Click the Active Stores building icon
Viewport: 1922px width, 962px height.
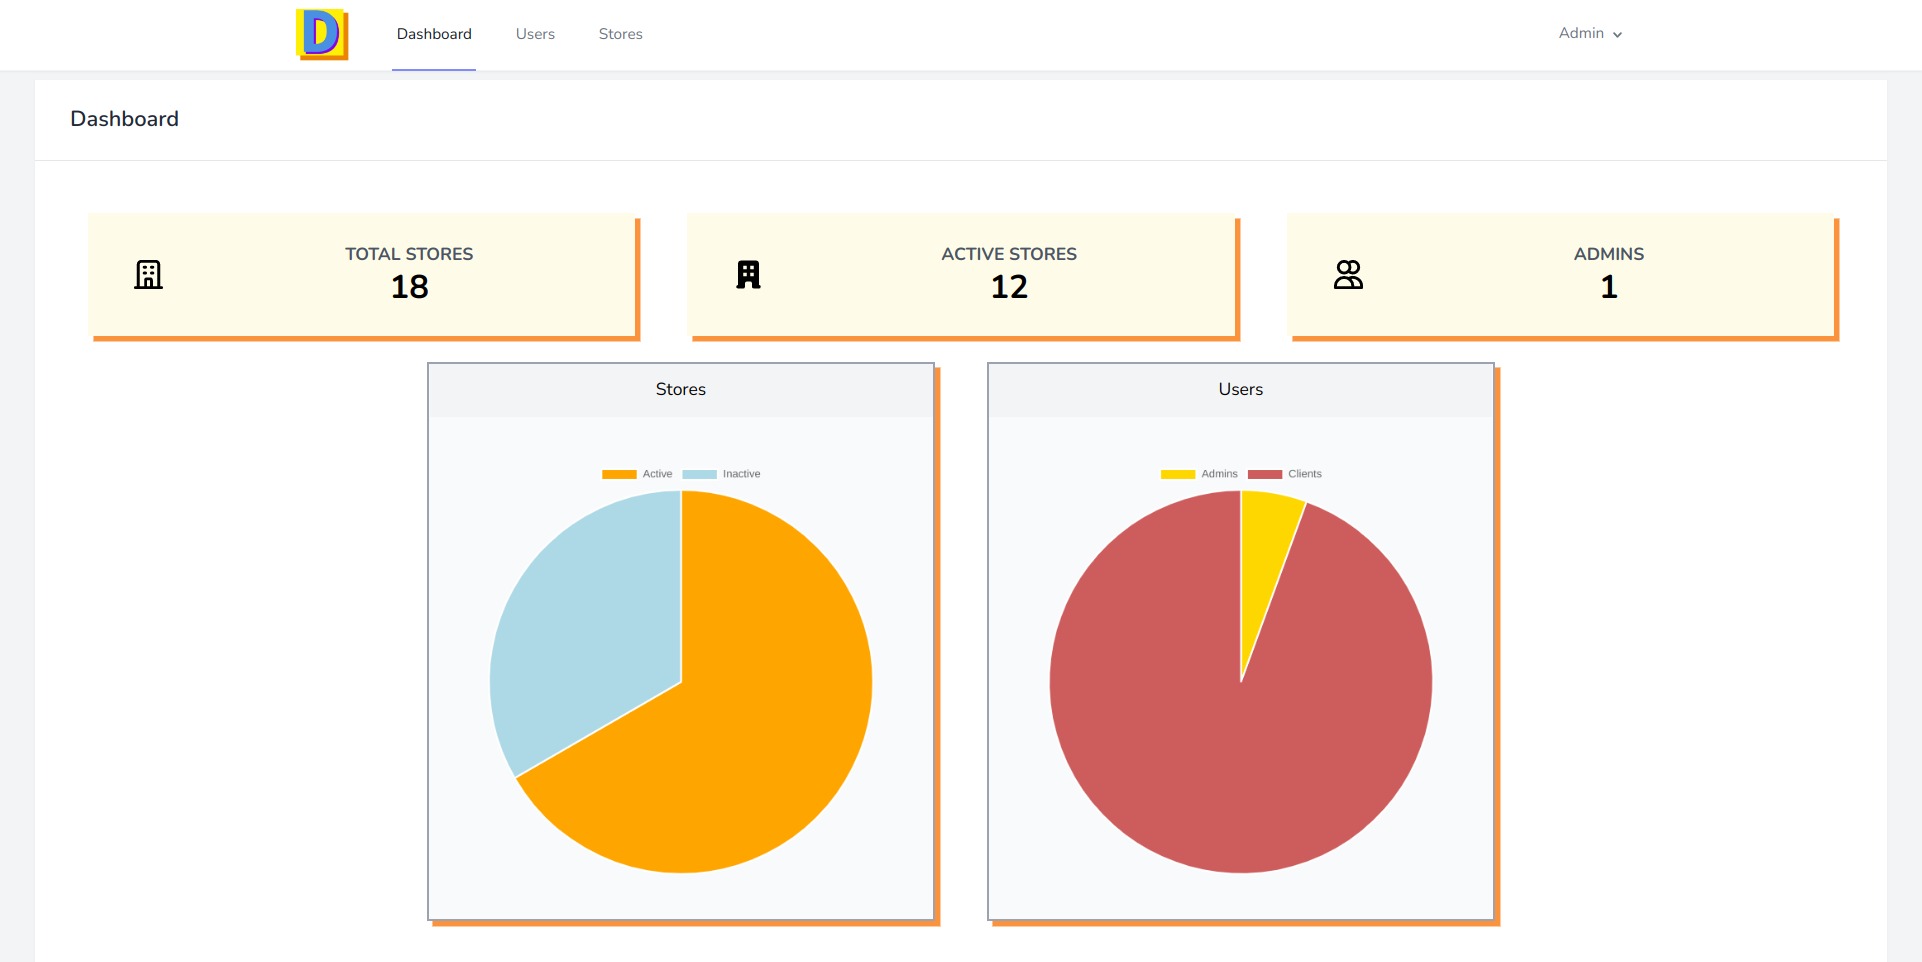click(x=748, y=274)
